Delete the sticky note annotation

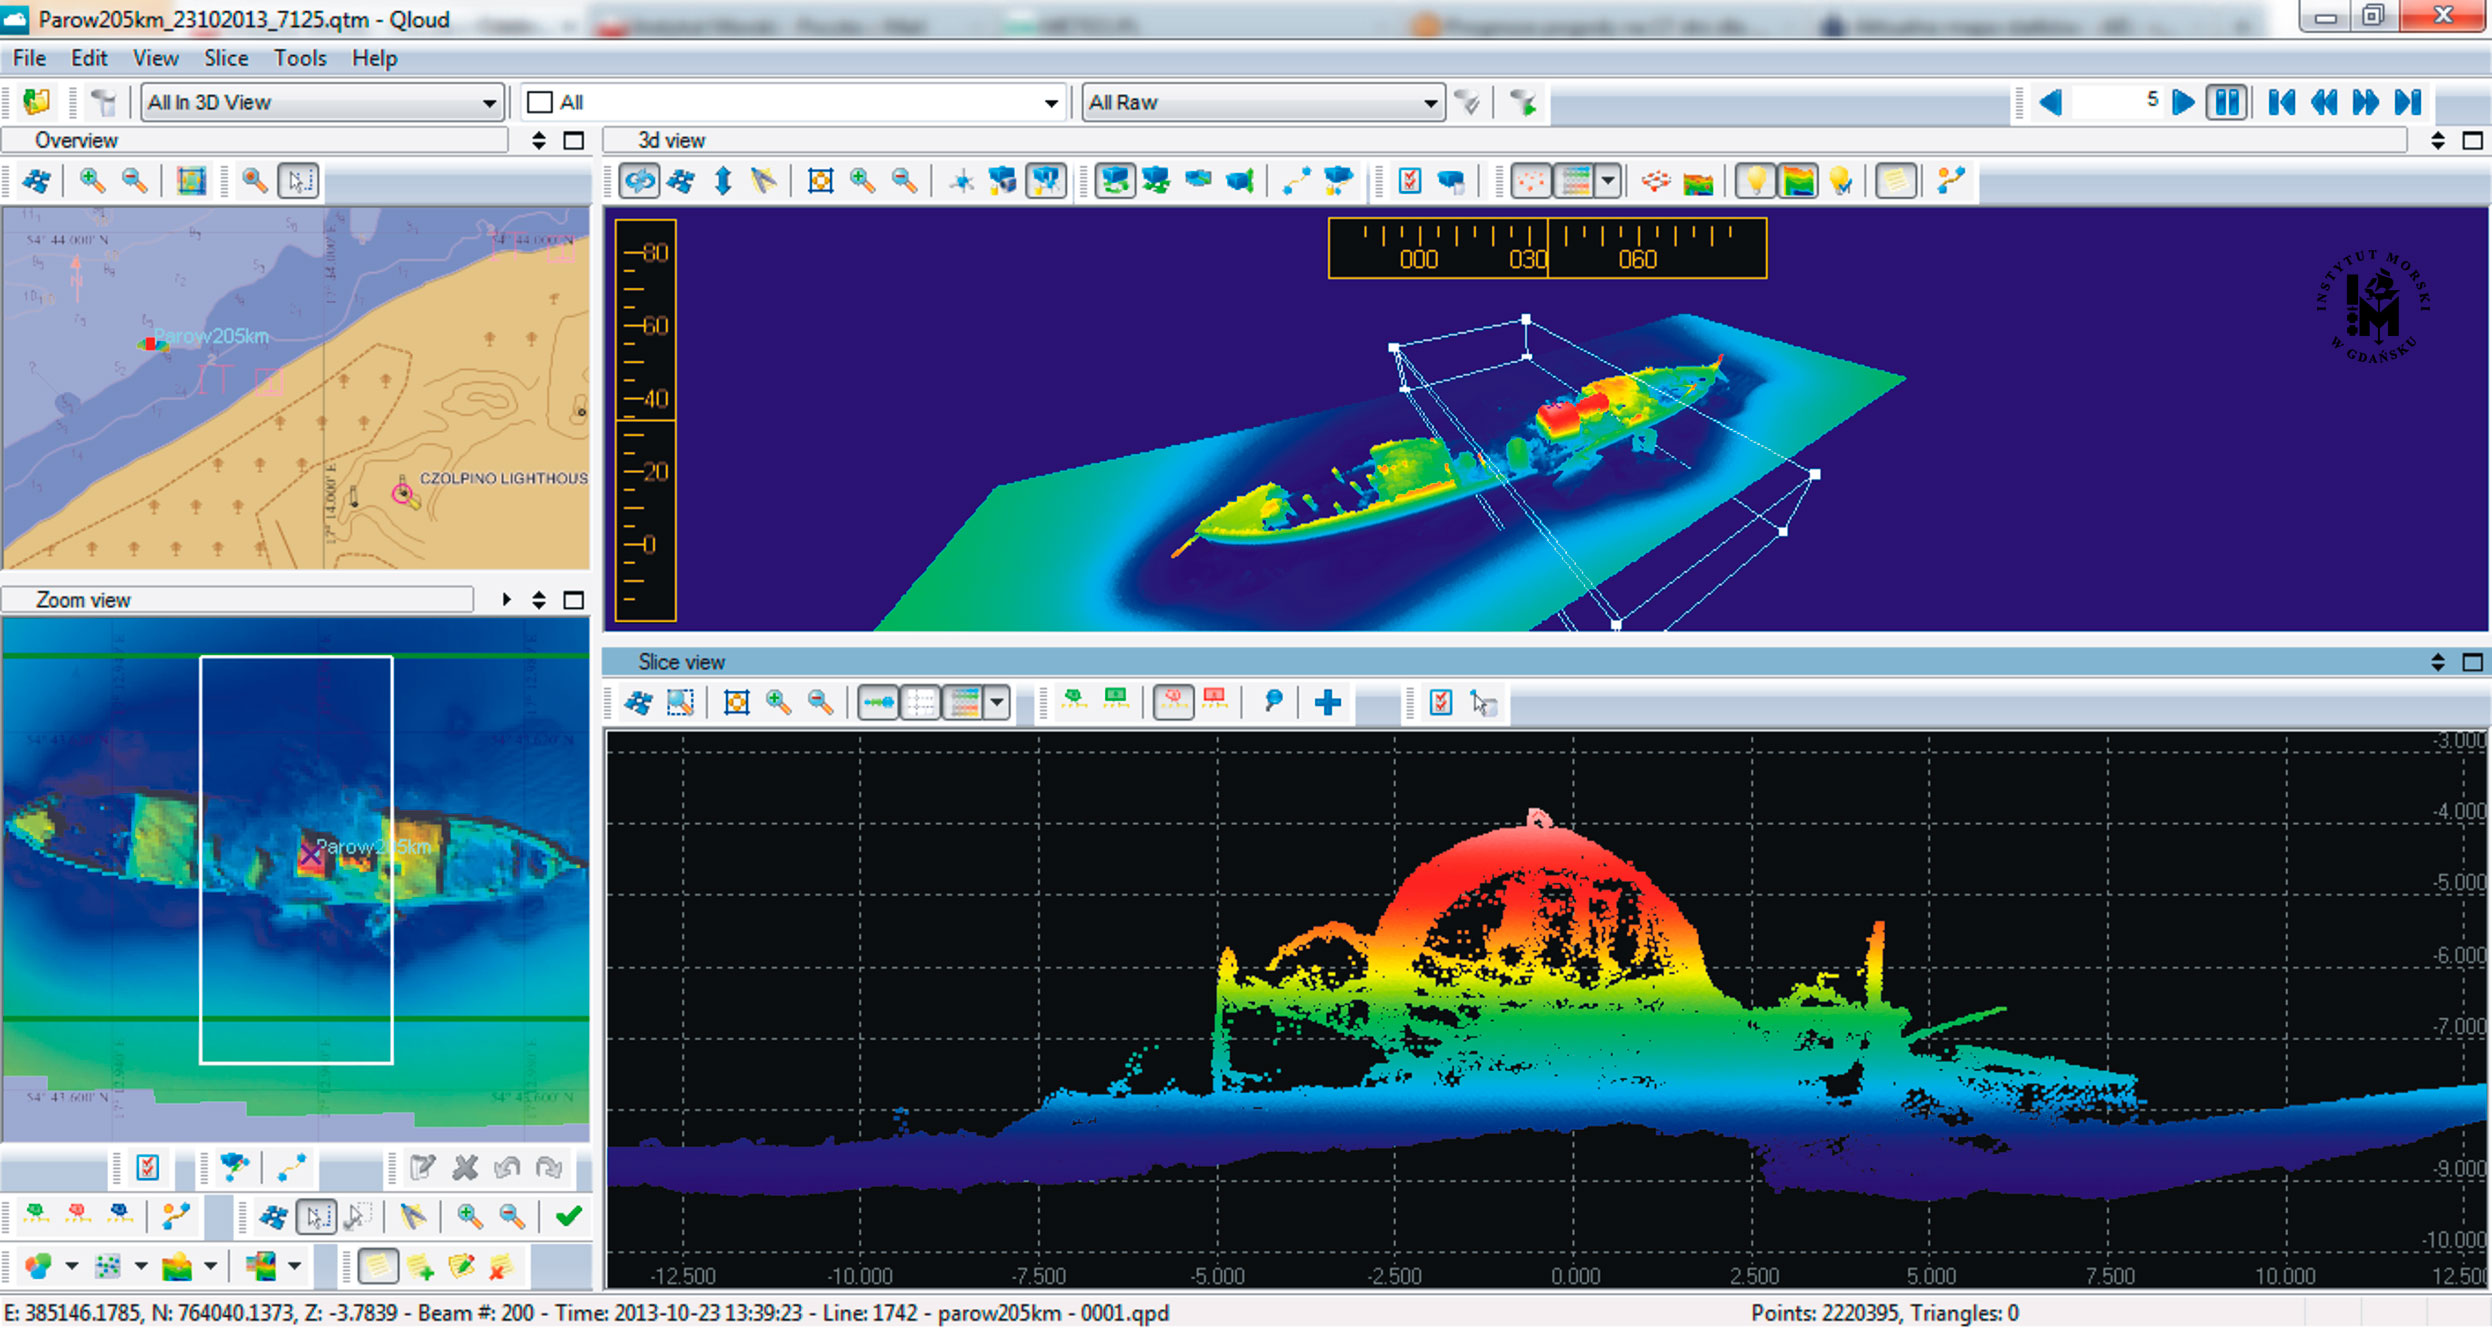click(x=500, y=1267)
